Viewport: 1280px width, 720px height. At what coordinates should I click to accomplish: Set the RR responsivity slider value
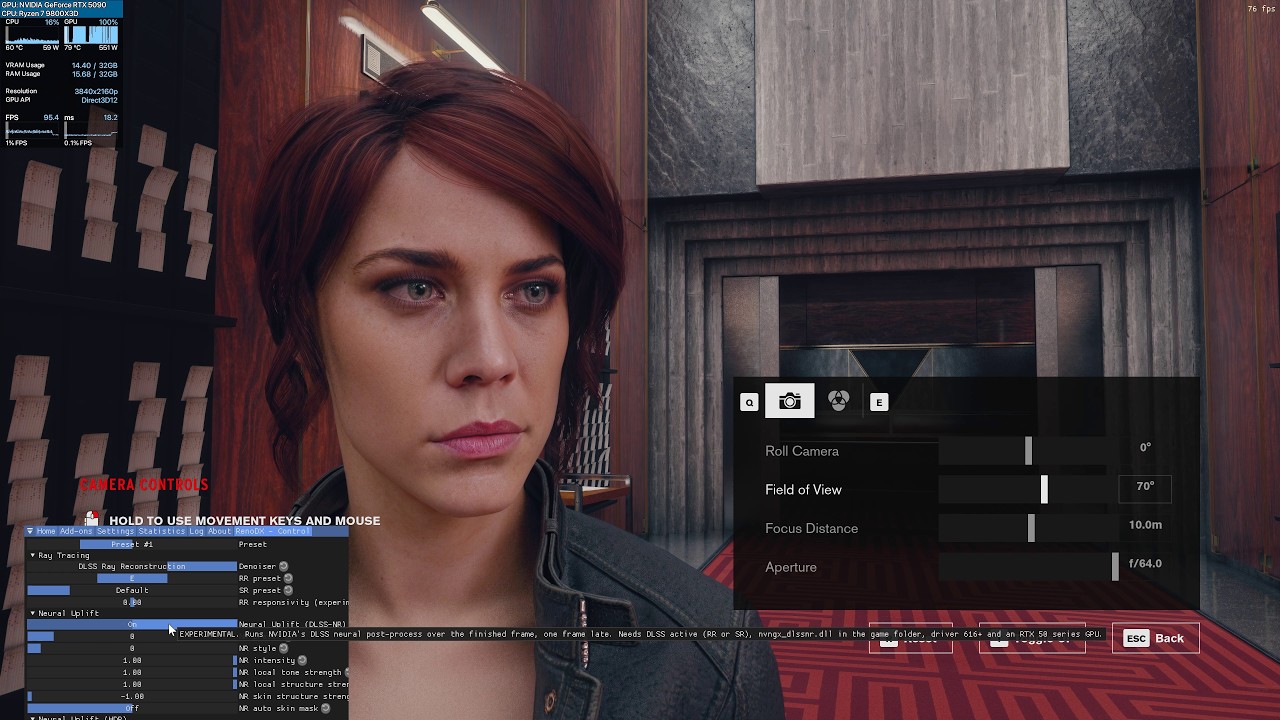(x=132, y=603)
